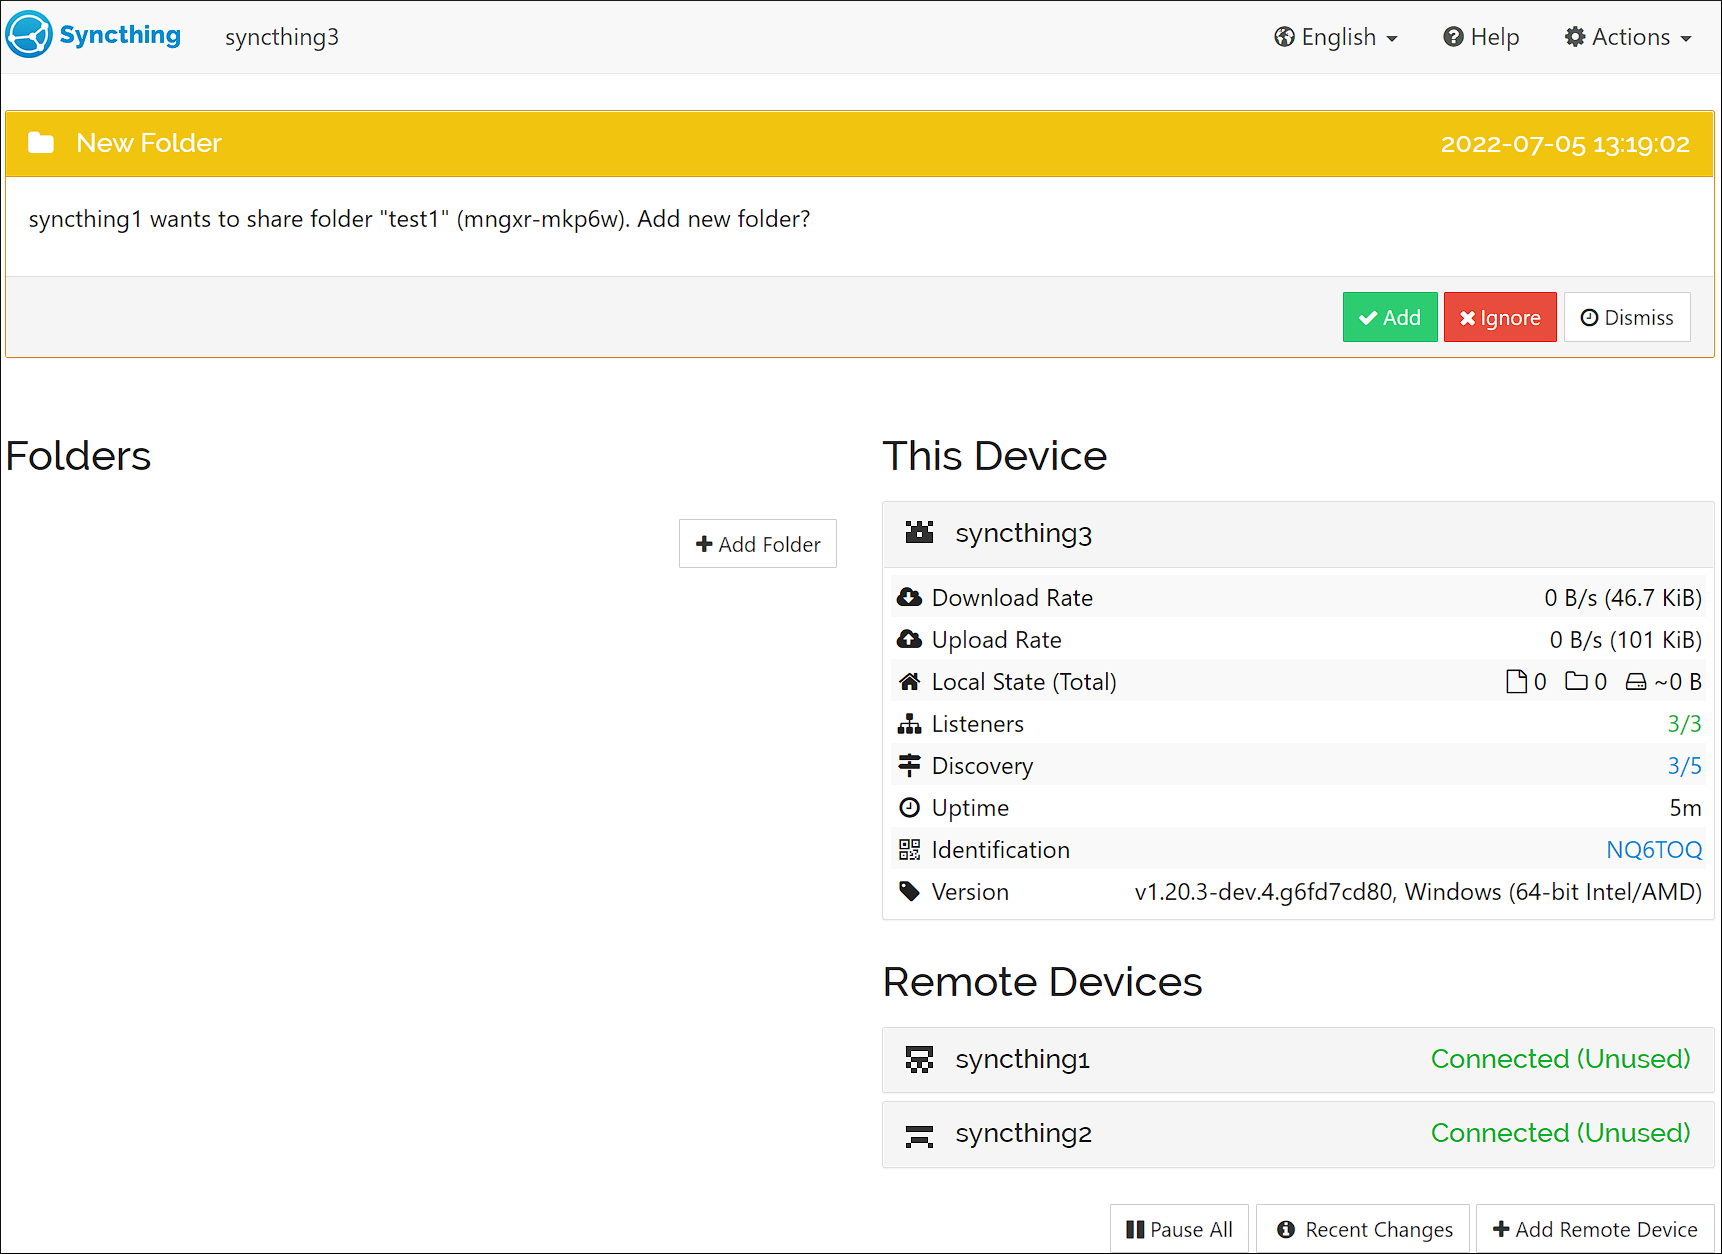The image size is (1722, 1254).
Task: Click the Syncthing brand name
Action: [x=120, y=35]
